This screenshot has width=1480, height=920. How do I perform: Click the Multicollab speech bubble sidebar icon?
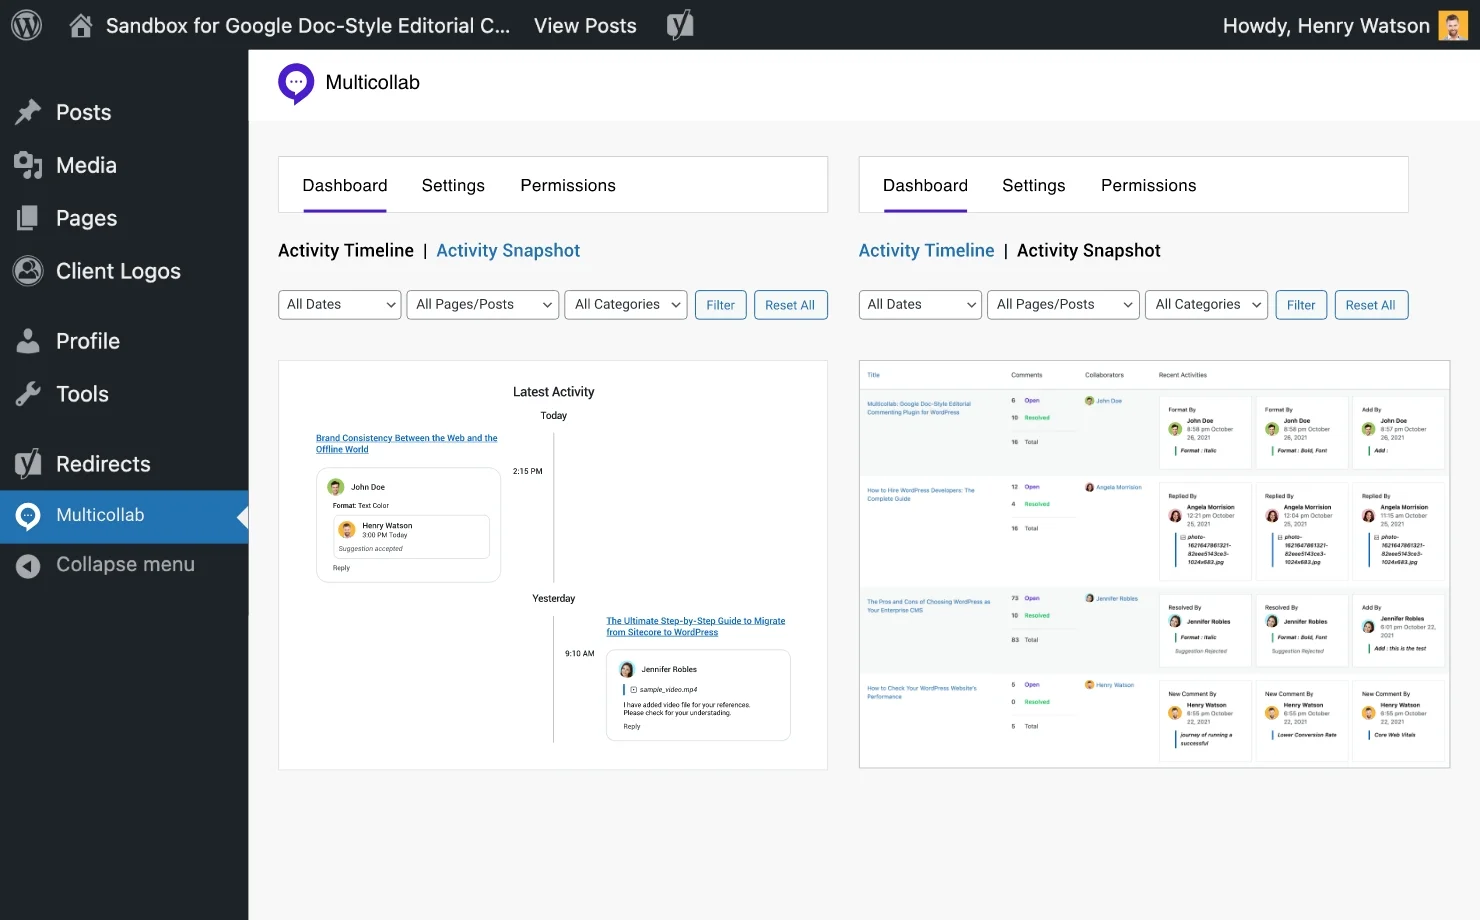point(28,516)
